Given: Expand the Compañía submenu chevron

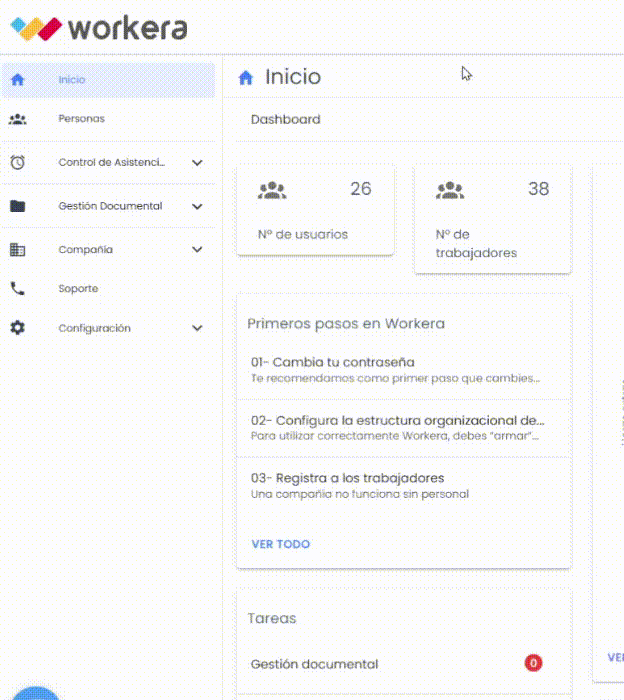Looking at the screenshot, I should click(197, 250).
